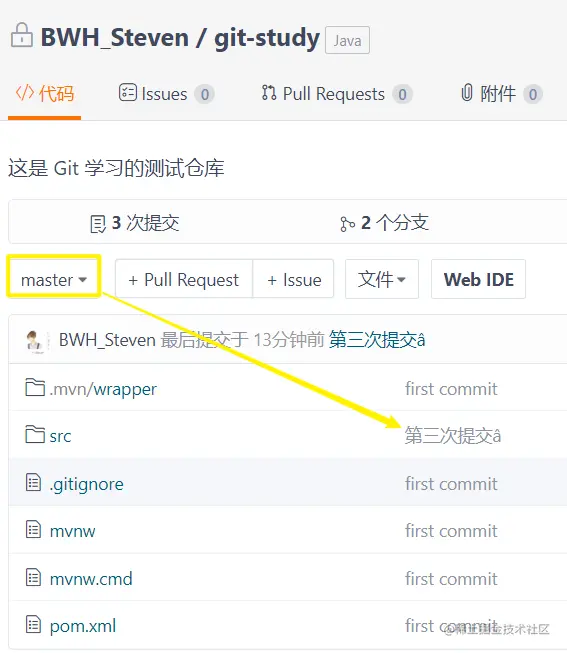Click the Java language tag

(x=347, y=40)
